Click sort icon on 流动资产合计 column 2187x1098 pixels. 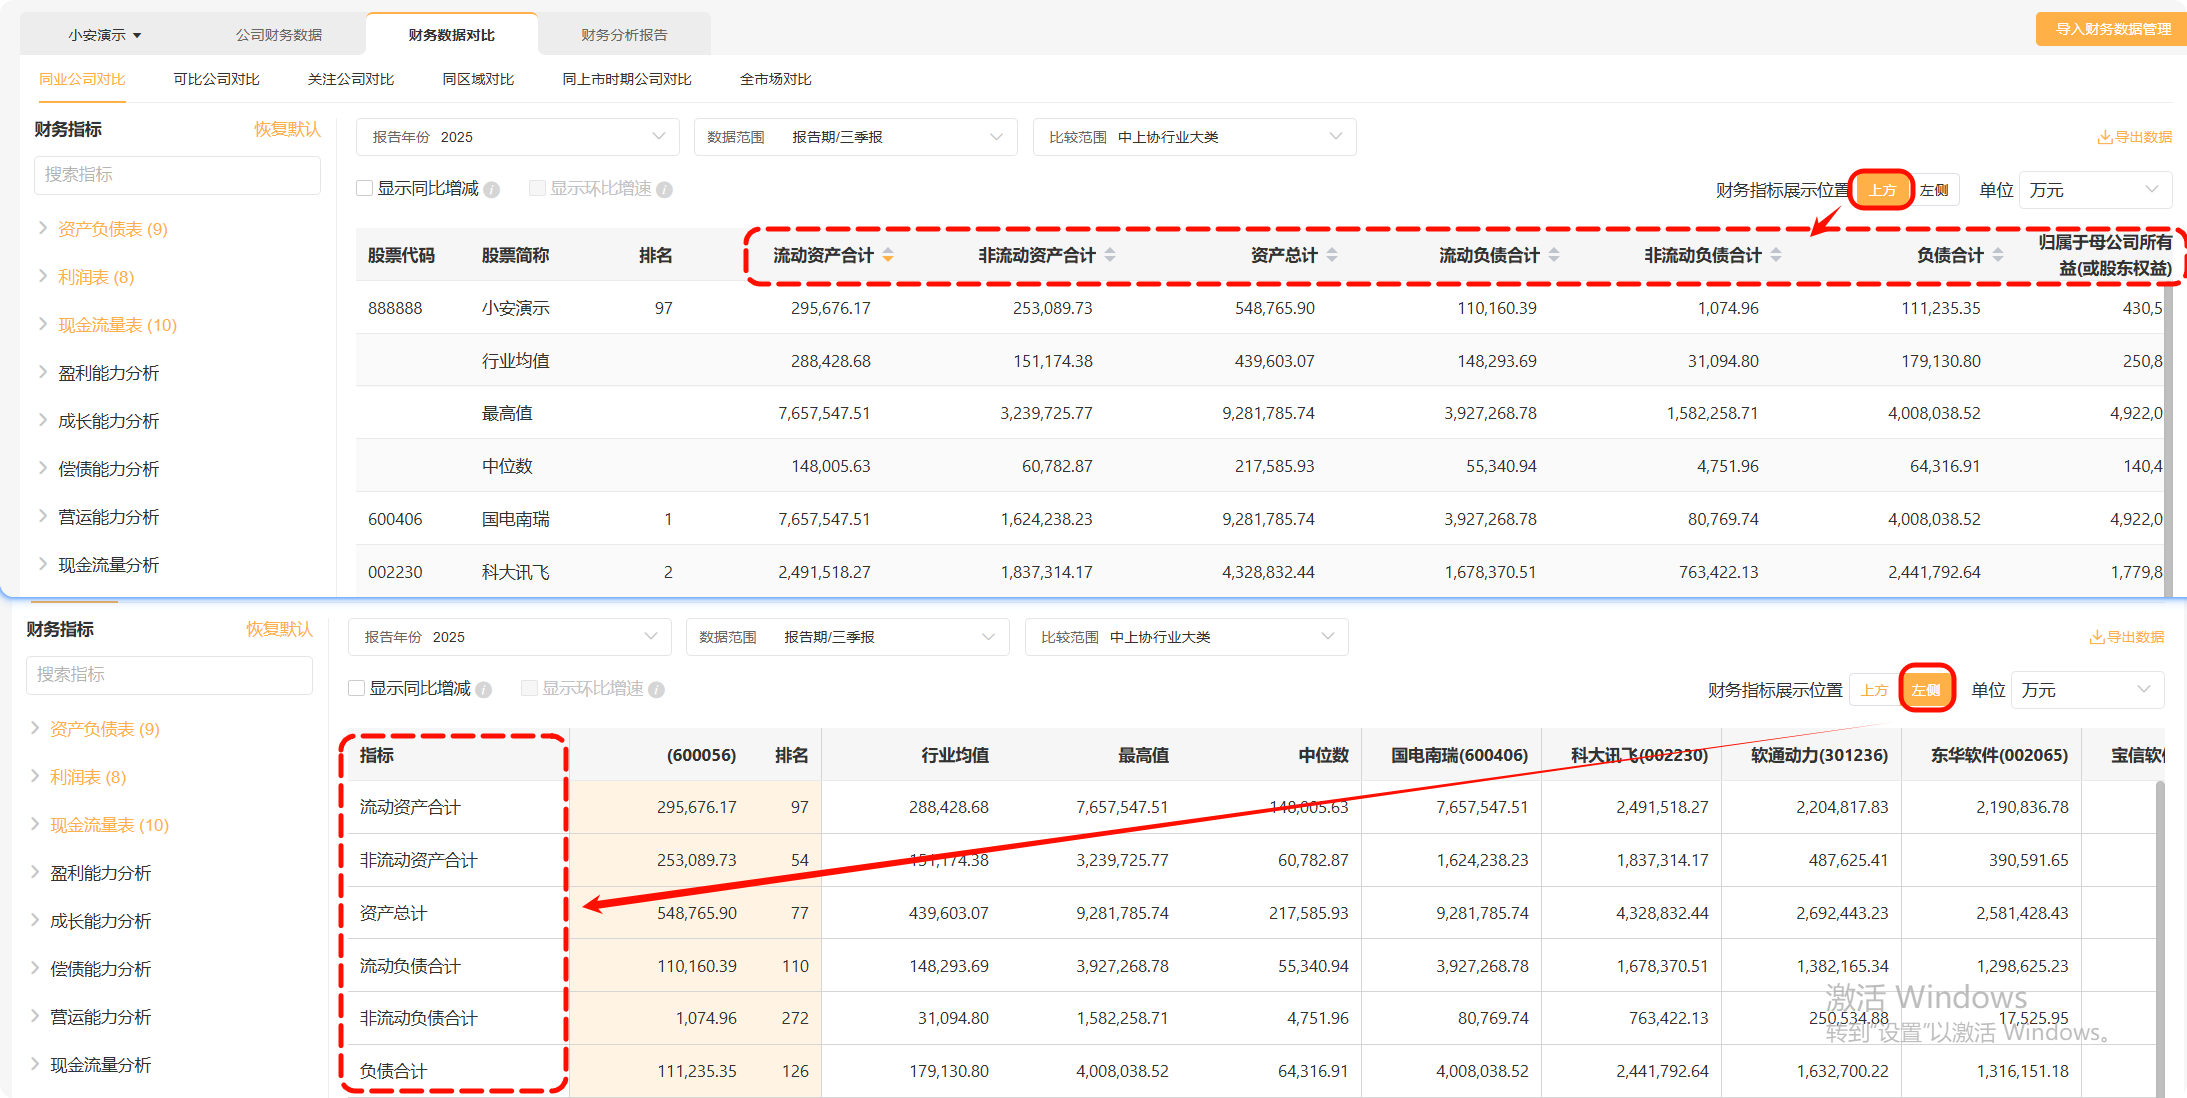coord(888,256)
